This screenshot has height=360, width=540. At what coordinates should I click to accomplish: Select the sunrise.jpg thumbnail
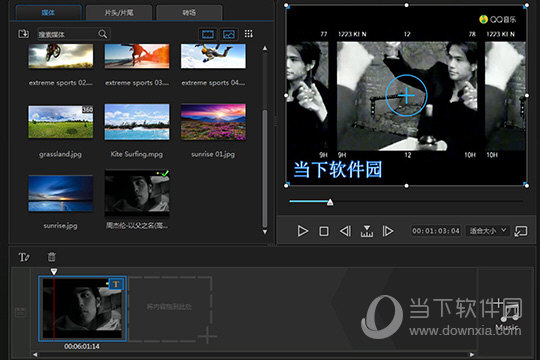pyautogui.click(x=61, y=193)
